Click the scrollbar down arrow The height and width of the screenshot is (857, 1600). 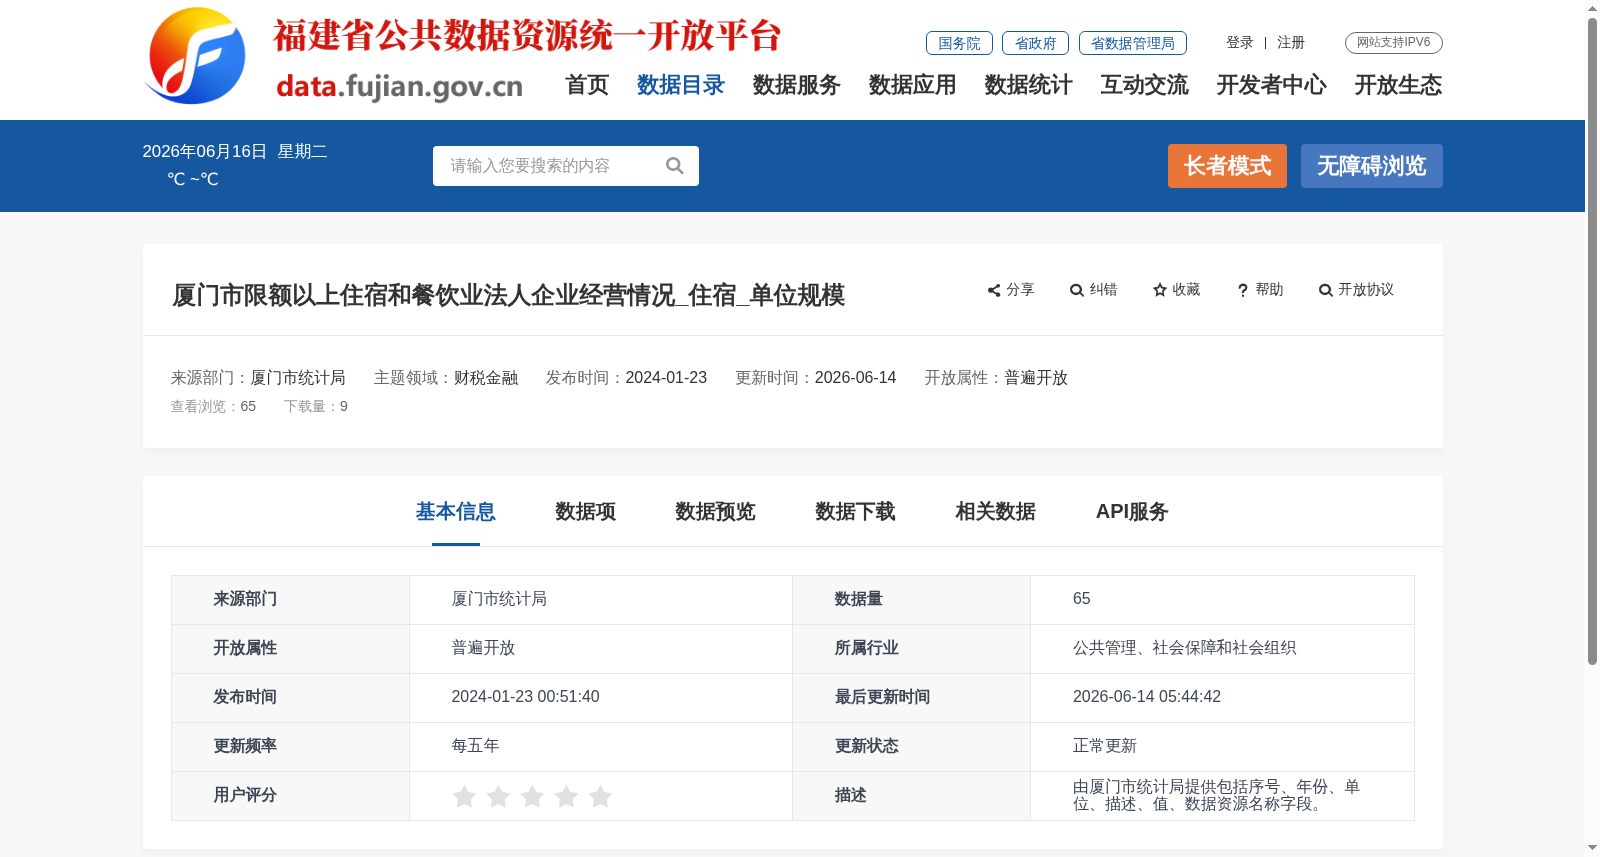click(1592, 848)
